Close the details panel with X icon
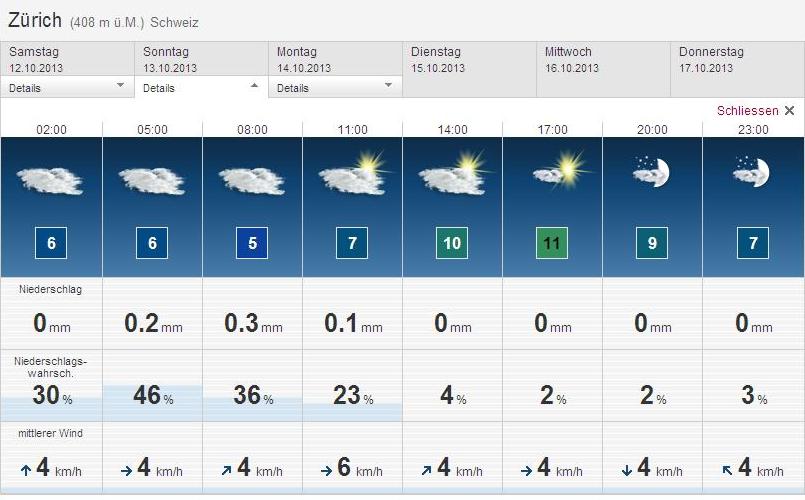 [789, 111]
